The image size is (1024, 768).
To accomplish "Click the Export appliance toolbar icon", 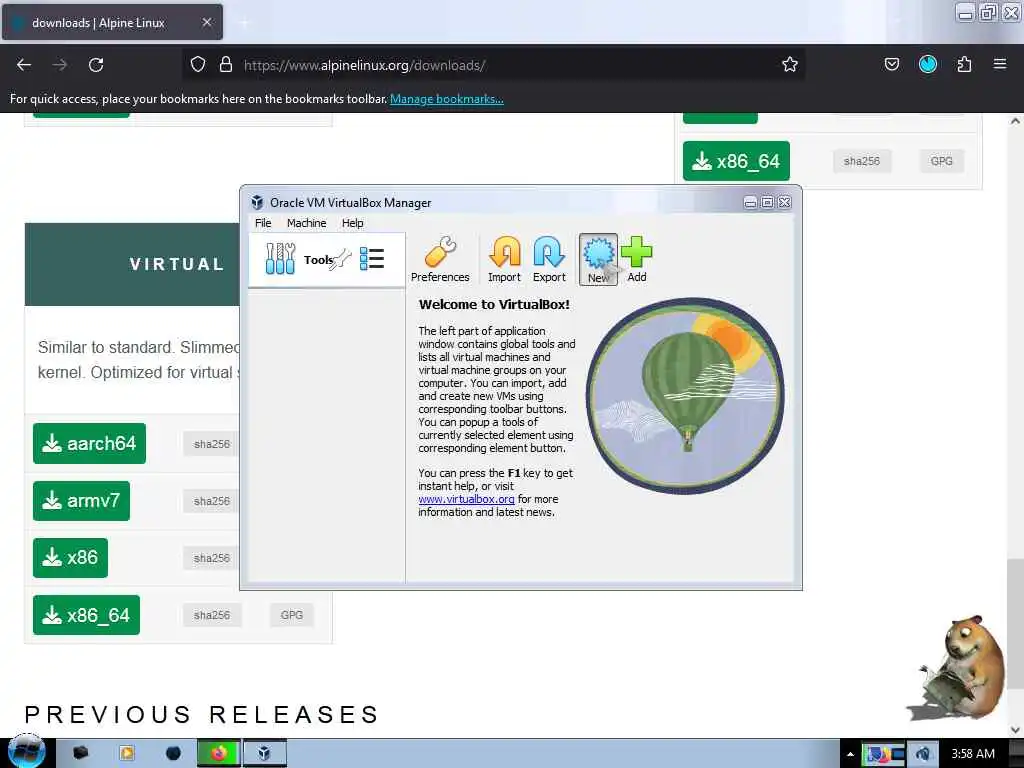I will click(x=549, y=260).
